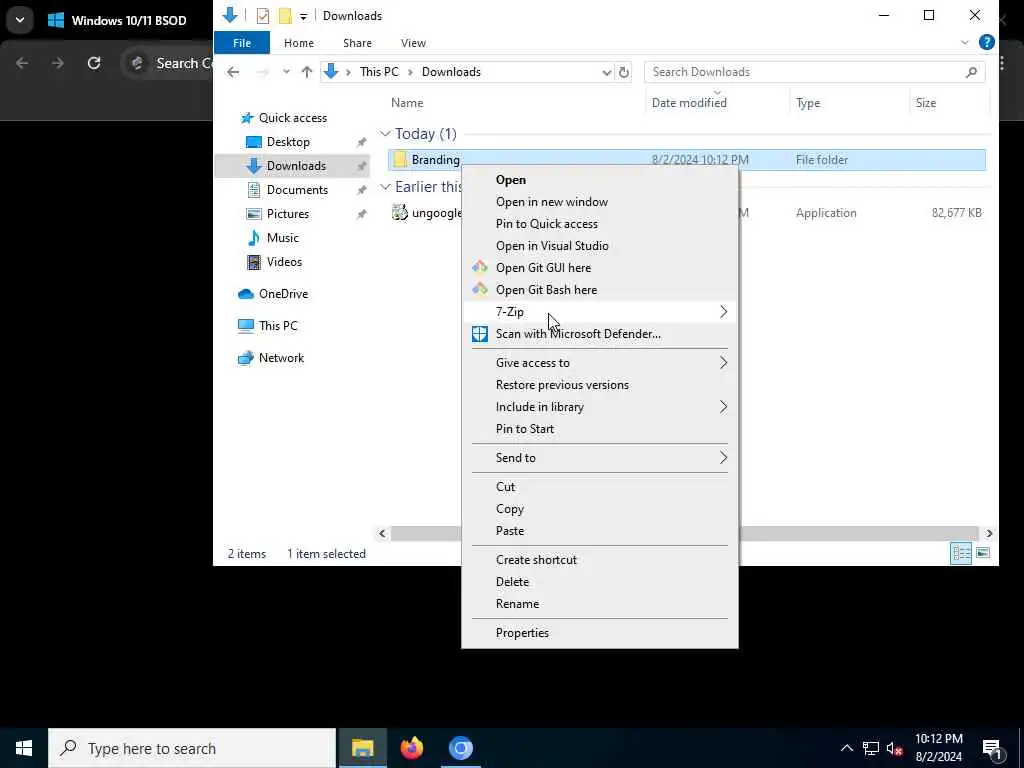This screenshot has width=1024, height=768.
Task: Click the OneDrive cloud icon
Action: pyautogui.click(x=246, y=294)
